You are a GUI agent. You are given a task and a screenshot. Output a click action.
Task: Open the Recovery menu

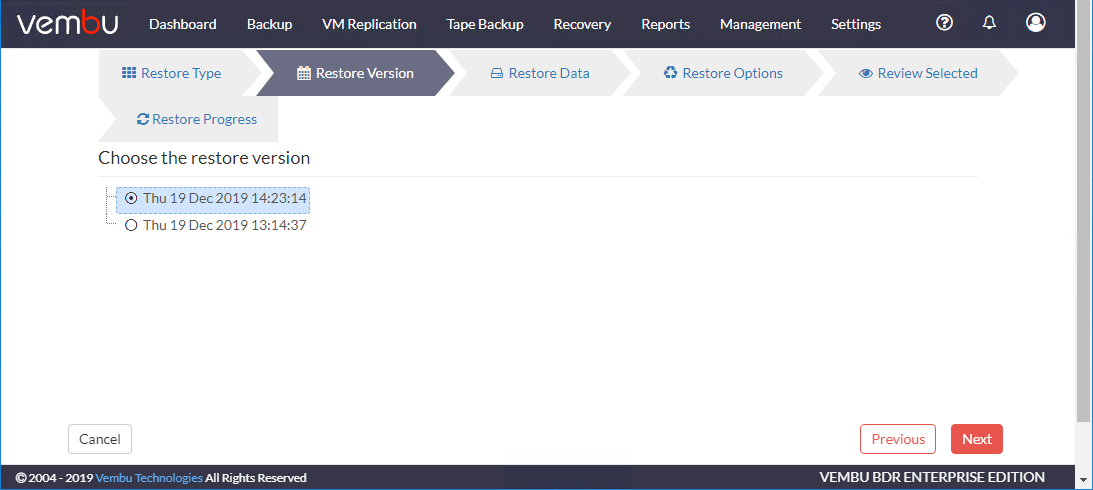coord(582,24)
